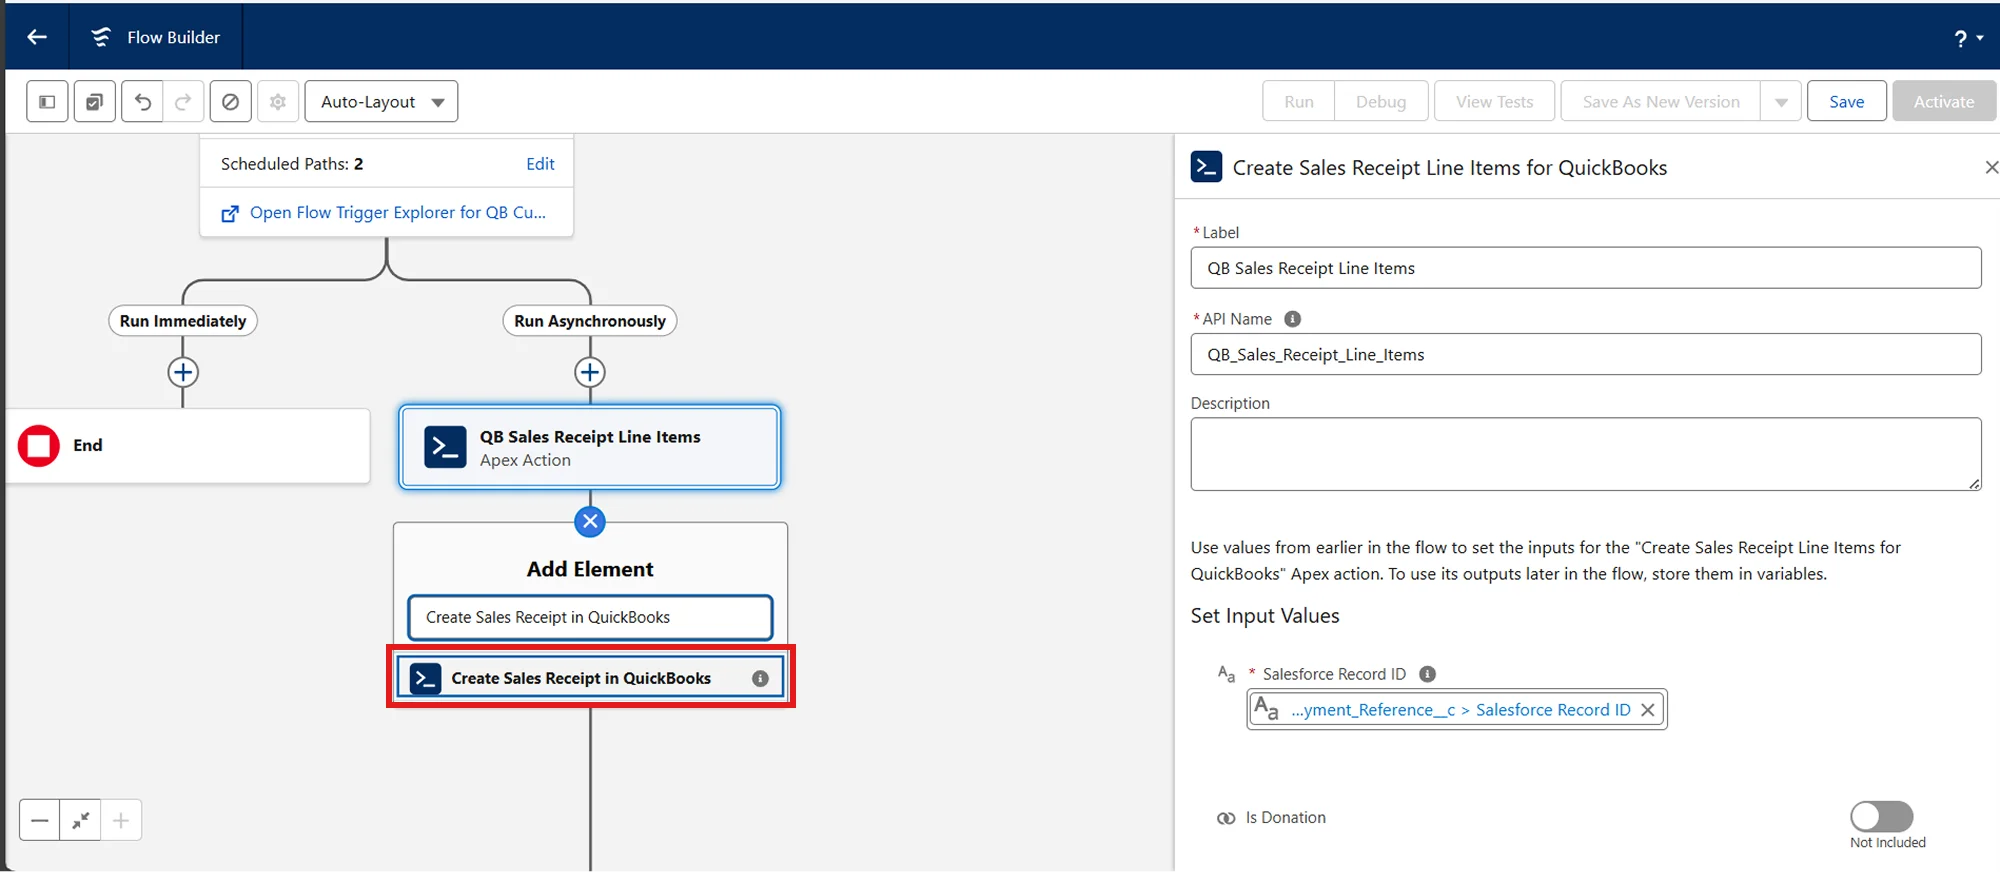Open the help question mark menu
This screenshot has width=2000, height=872.
1968,38
